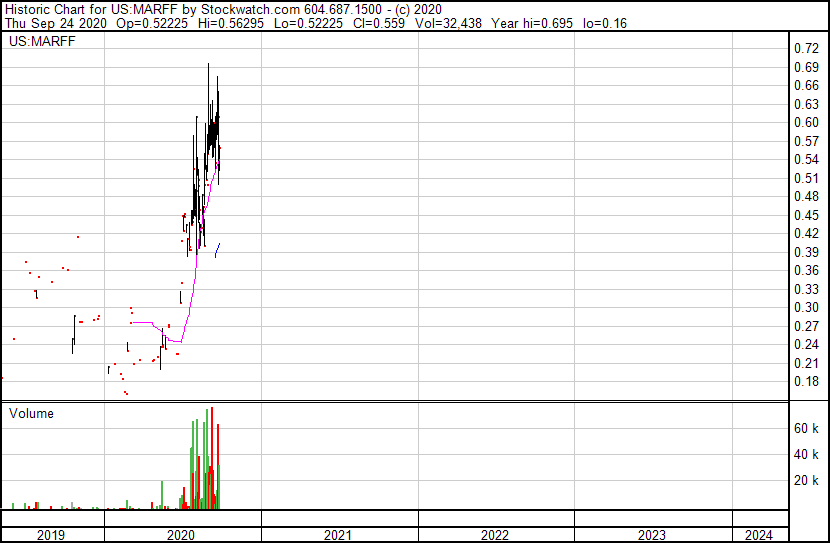Click the Year hi=0.695 header value
830x543 pixels.
532,23
